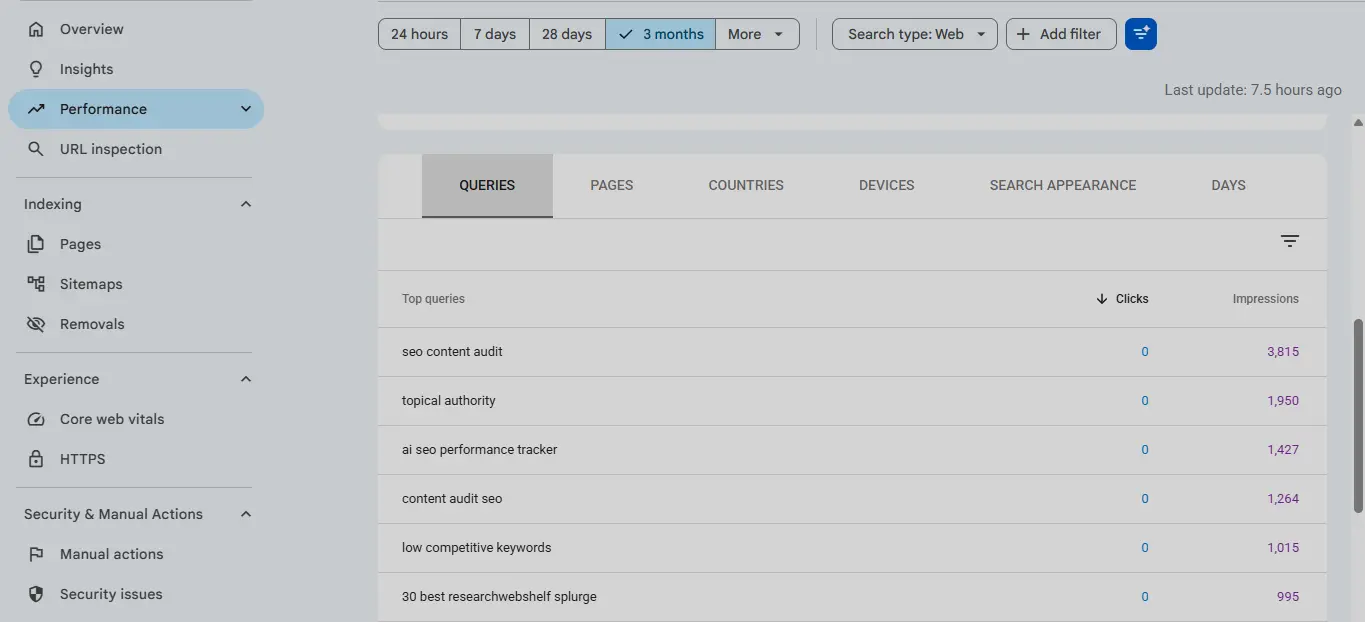Screen dimensions: 1365x622
Task: Switch to the Devices tab
Action: [887, 185]
